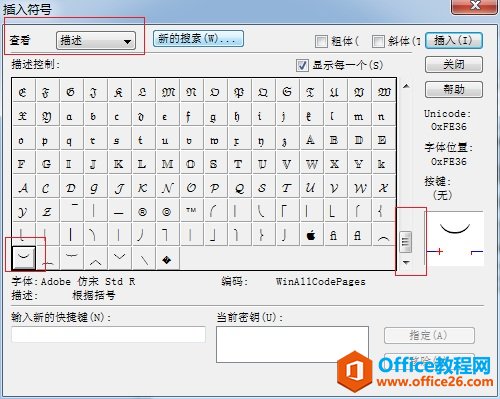The width and height of the screenshot is (500, 399).
Task: Click the 根据括号 description text
Action: coord(94,295)
